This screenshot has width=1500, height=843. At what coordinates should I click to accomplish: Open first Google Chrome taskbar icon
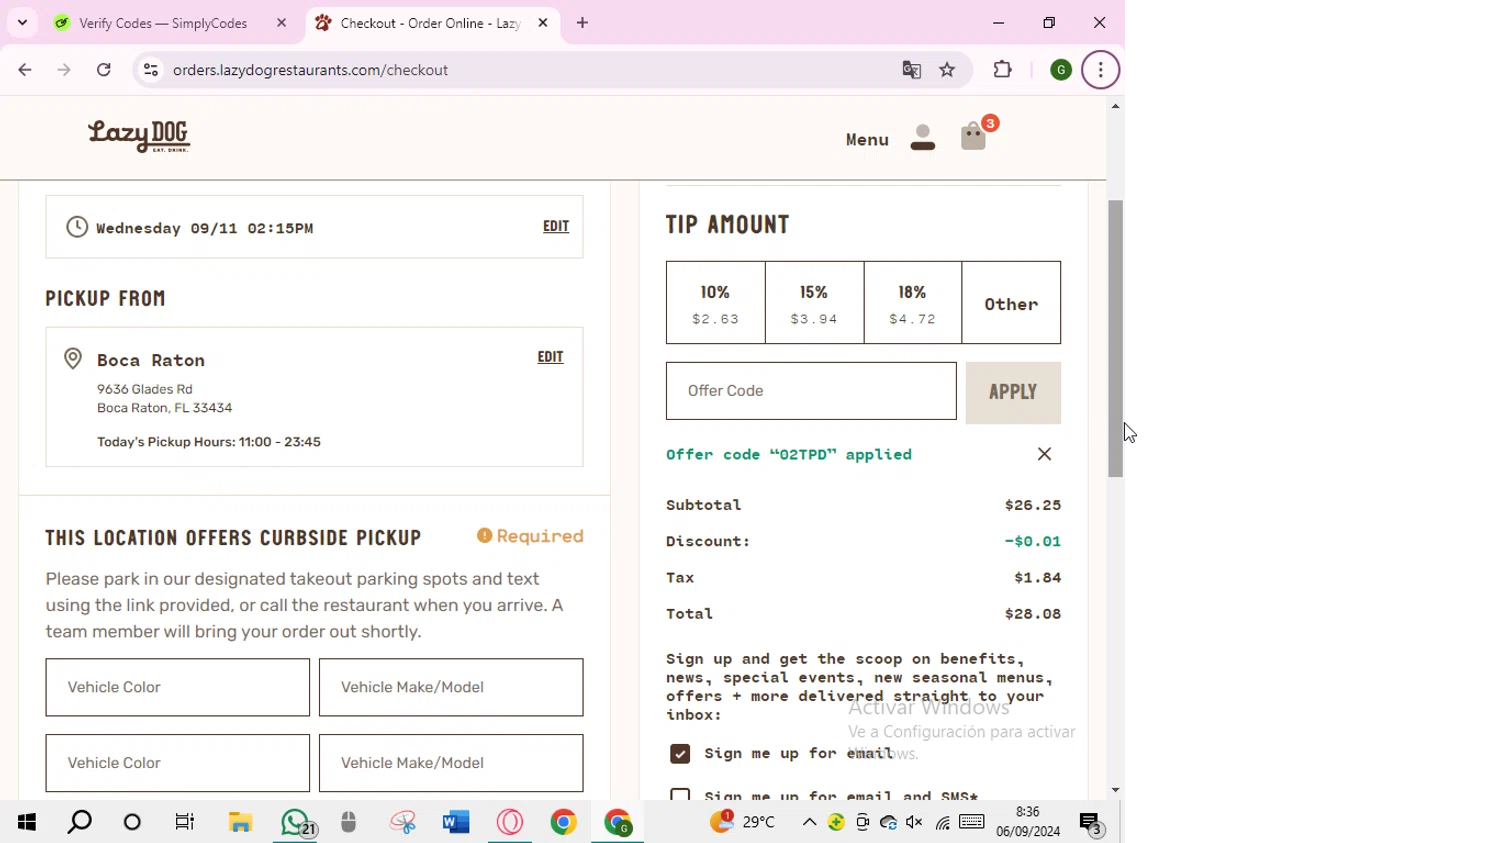pos(564,822)
